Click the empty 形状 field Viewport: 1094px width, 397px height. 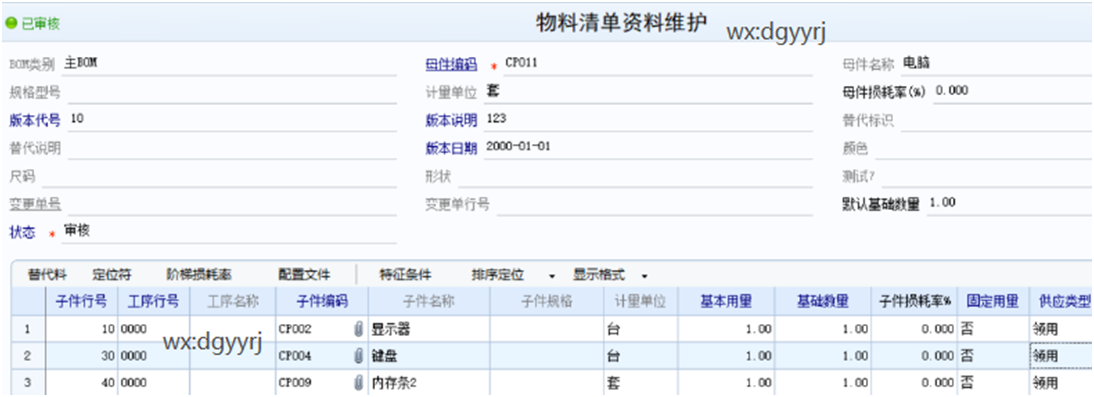point(635,176)
